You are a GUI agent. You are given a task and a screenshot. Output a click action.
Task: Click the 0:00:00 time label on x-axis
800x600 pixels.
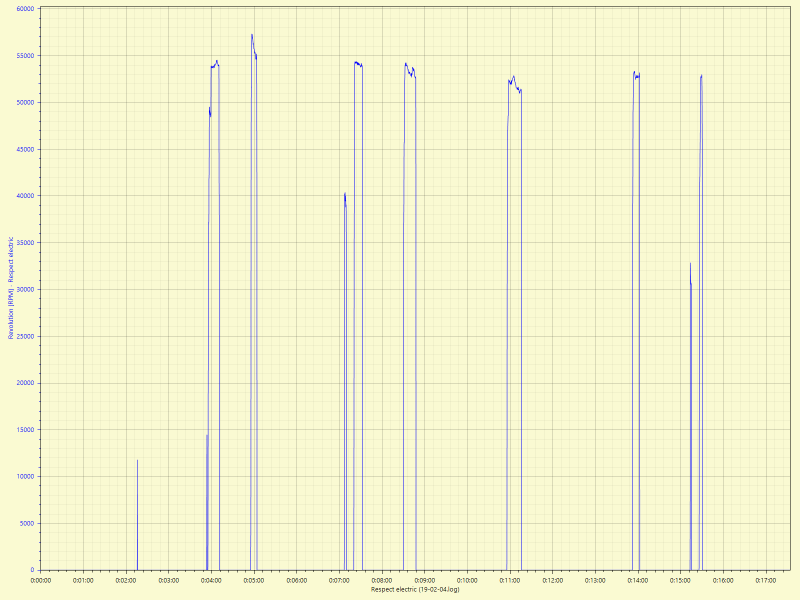point(40,579)
